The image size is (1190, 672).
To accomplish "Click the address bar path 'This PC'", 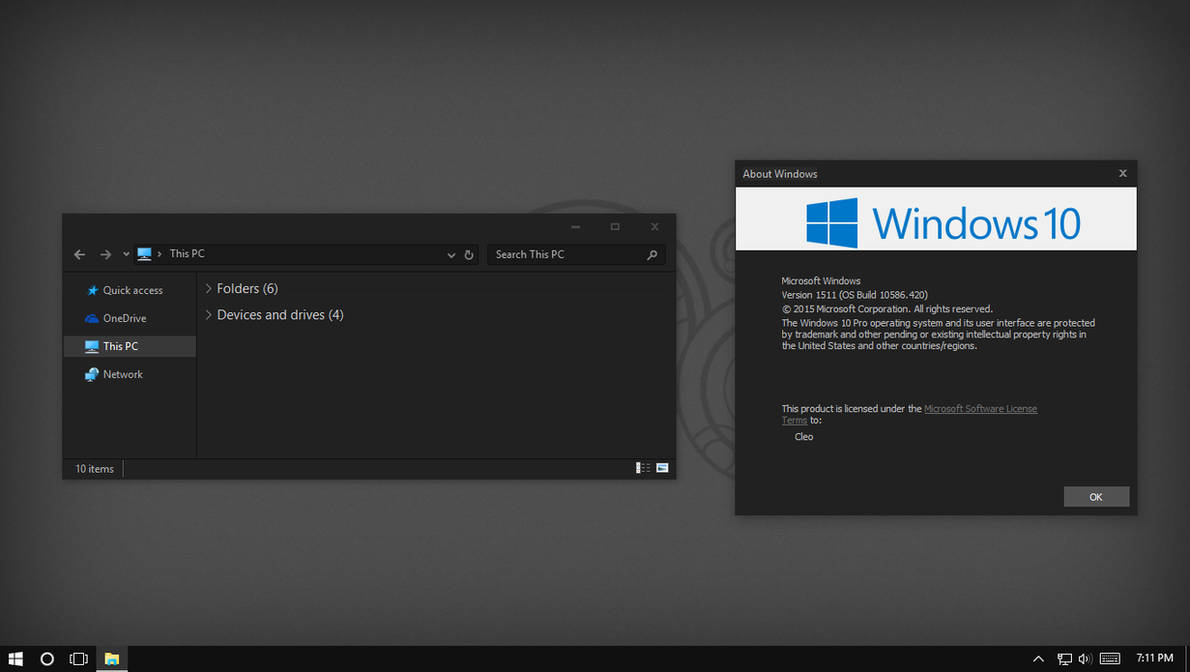I will pyautogui.click(x=187, y=254).
